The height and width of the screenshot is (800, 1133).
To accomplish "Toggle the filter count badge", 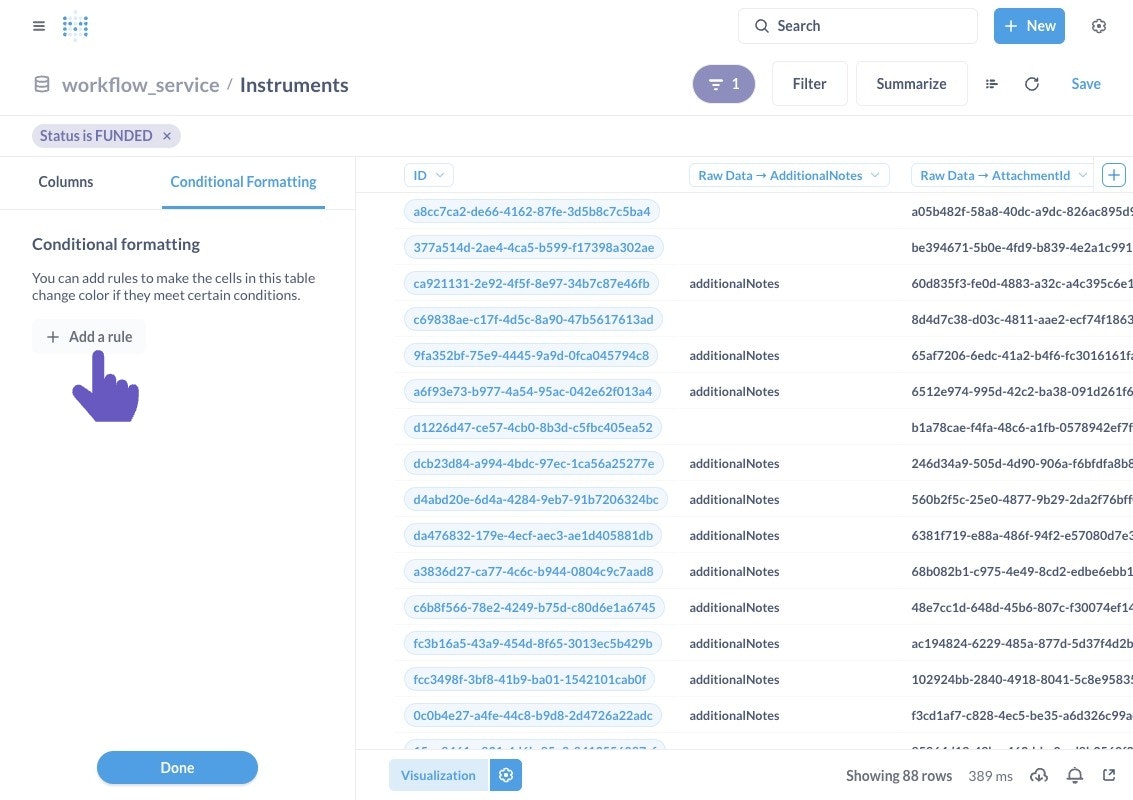I will tap(724, 84).
